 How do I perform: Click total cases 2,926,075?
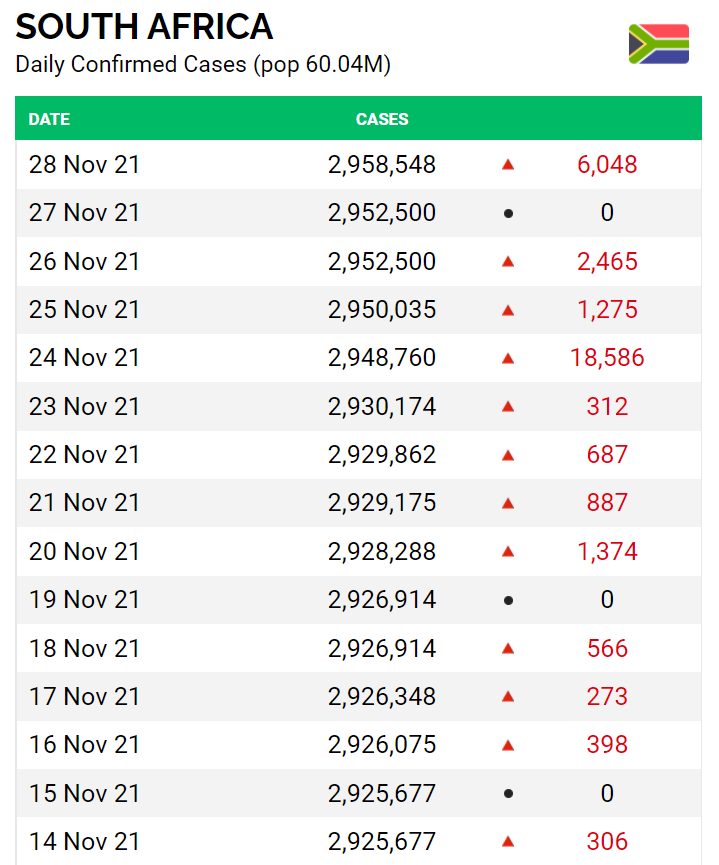tap(382, 745)
